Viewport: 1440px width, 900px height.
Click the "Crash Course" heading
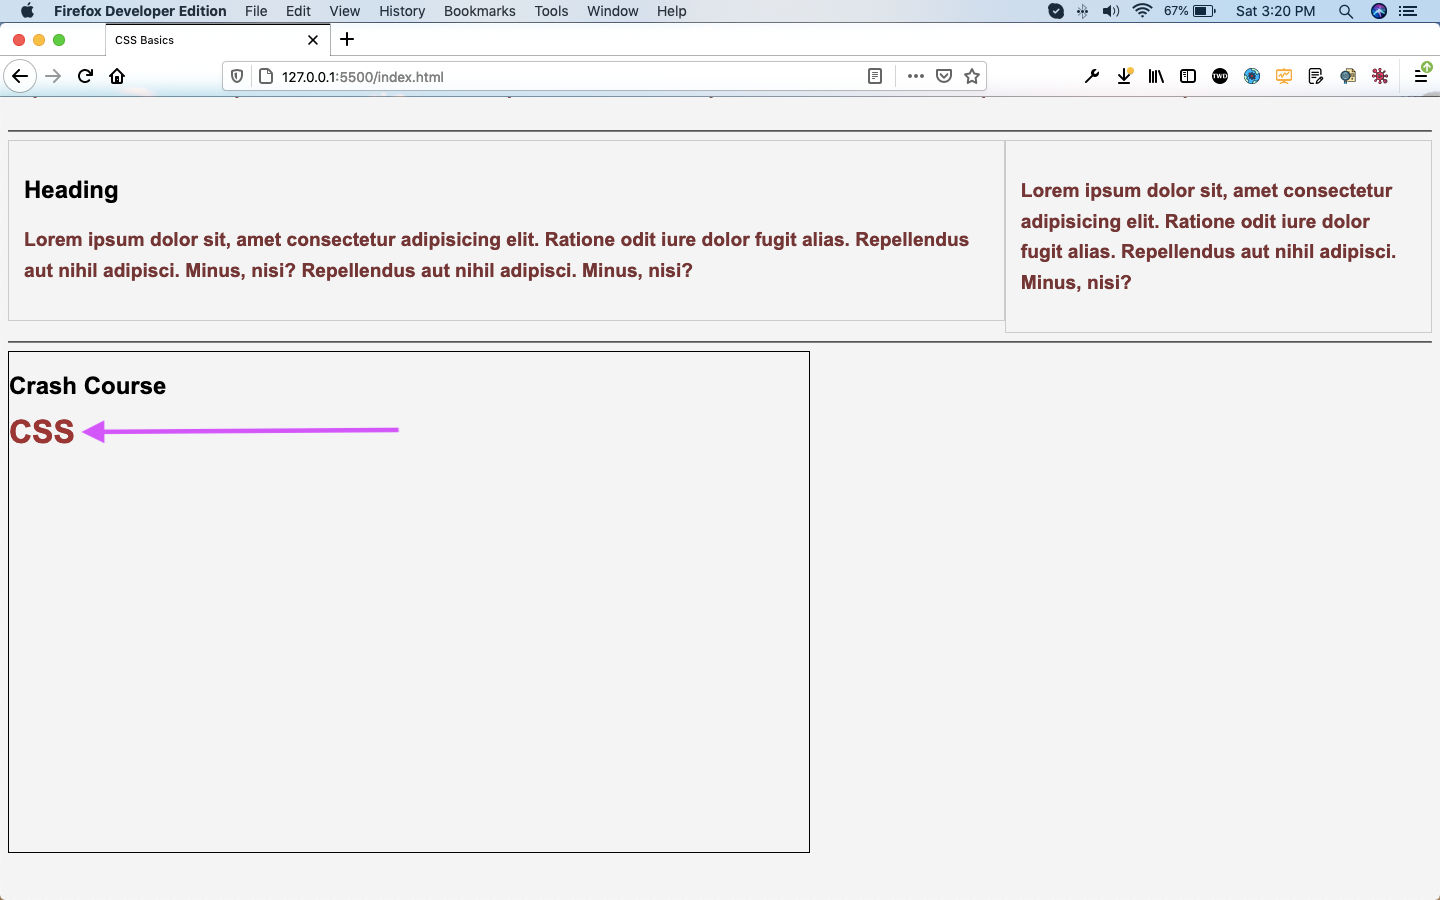coord(88,386)
